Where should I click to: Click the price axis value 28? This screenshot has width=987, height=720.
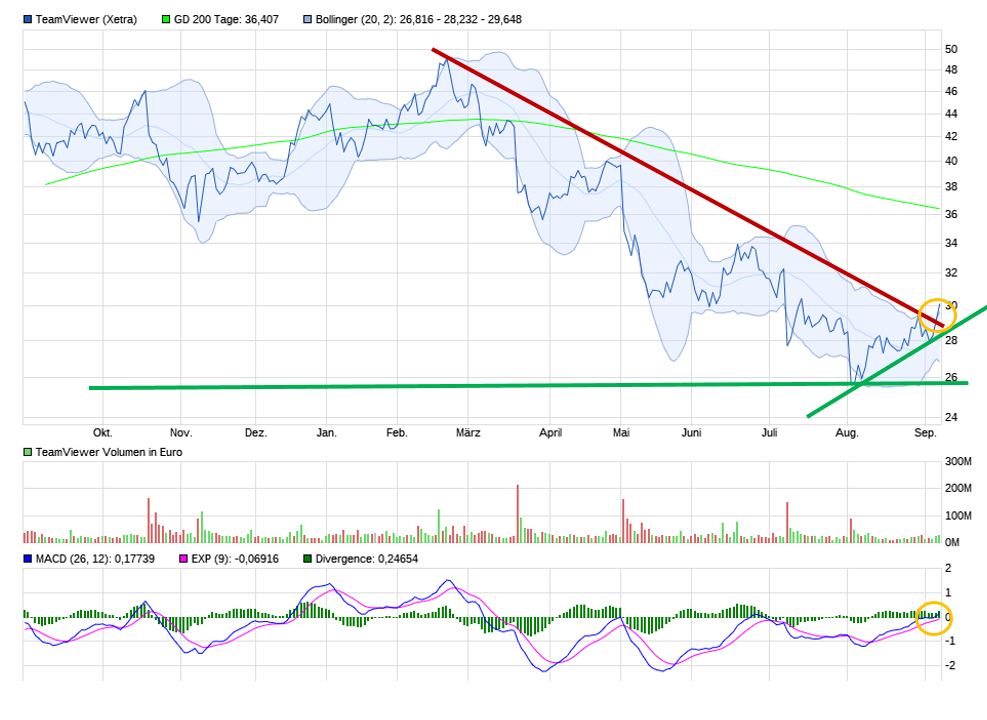(x=951, y=340)
